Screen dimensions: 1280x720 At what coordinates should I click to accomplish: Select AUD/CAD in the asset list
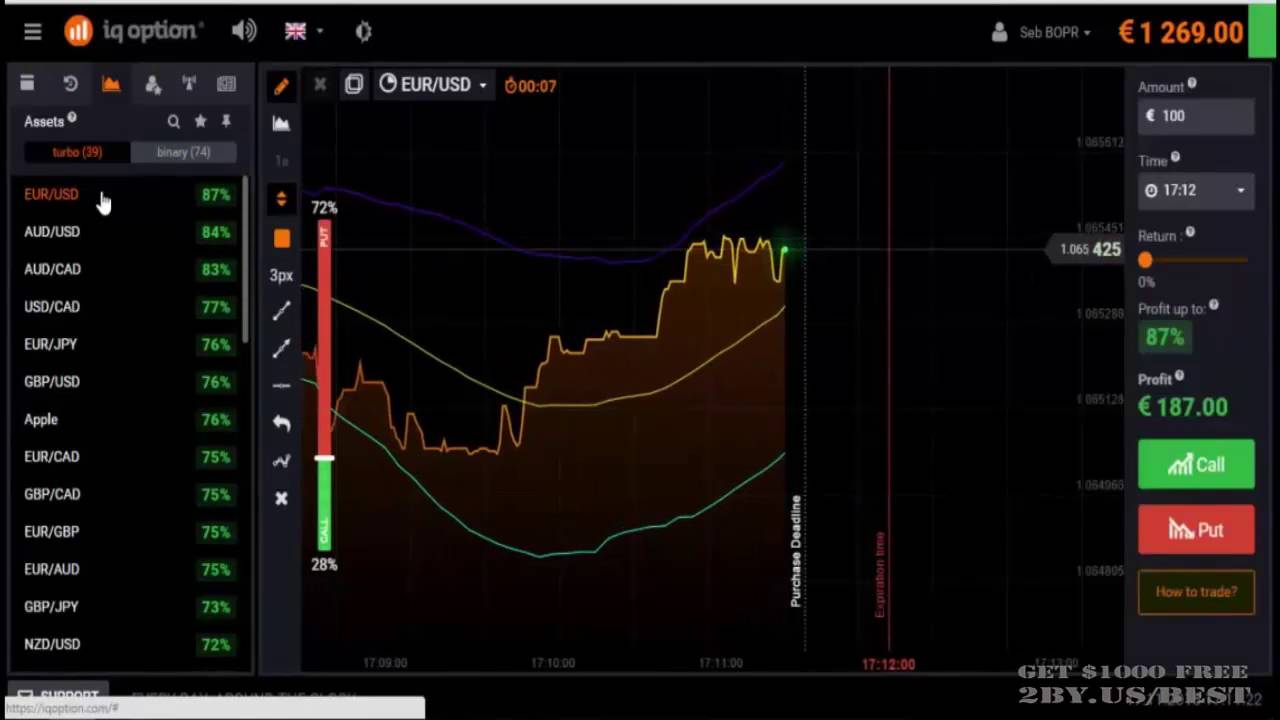[x=128, y=269]
